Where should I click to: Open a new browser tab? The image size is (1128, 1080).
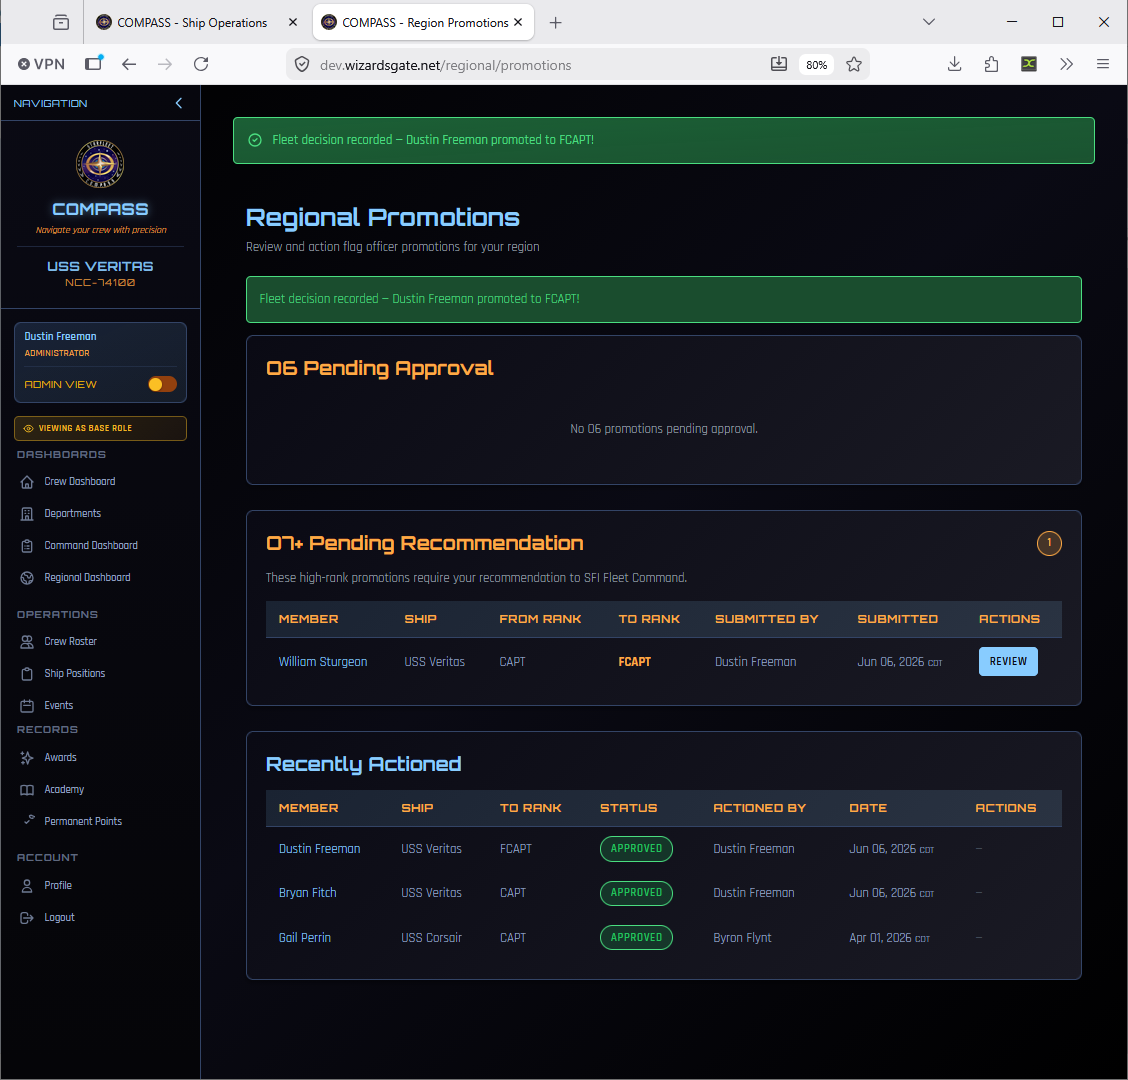(555, 23)
